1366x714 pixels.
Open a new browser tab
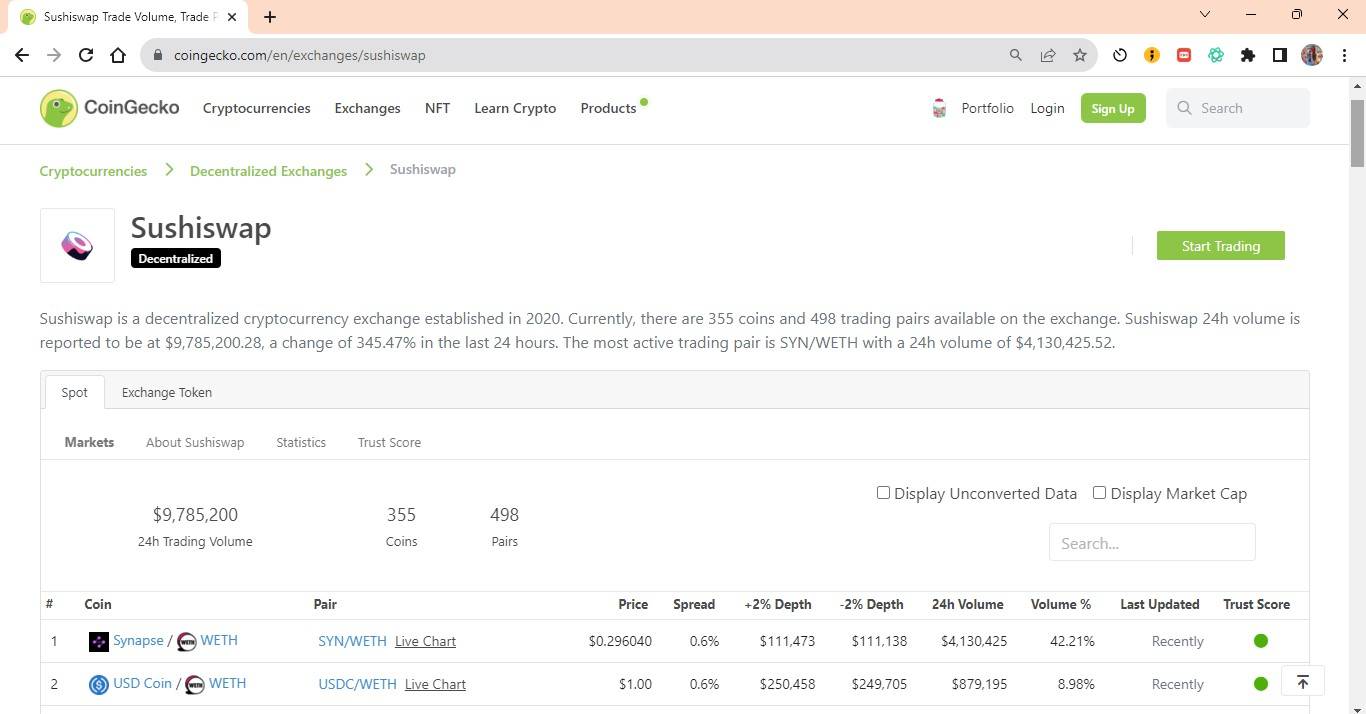click(270, 17)
